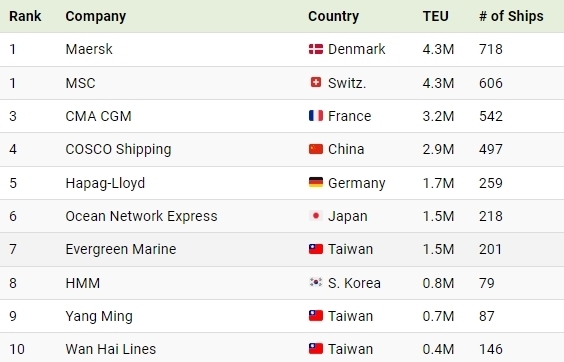Select the 718 ships cell for Maersk
Viewport: 564px width, 362px height.
[491, 49]
